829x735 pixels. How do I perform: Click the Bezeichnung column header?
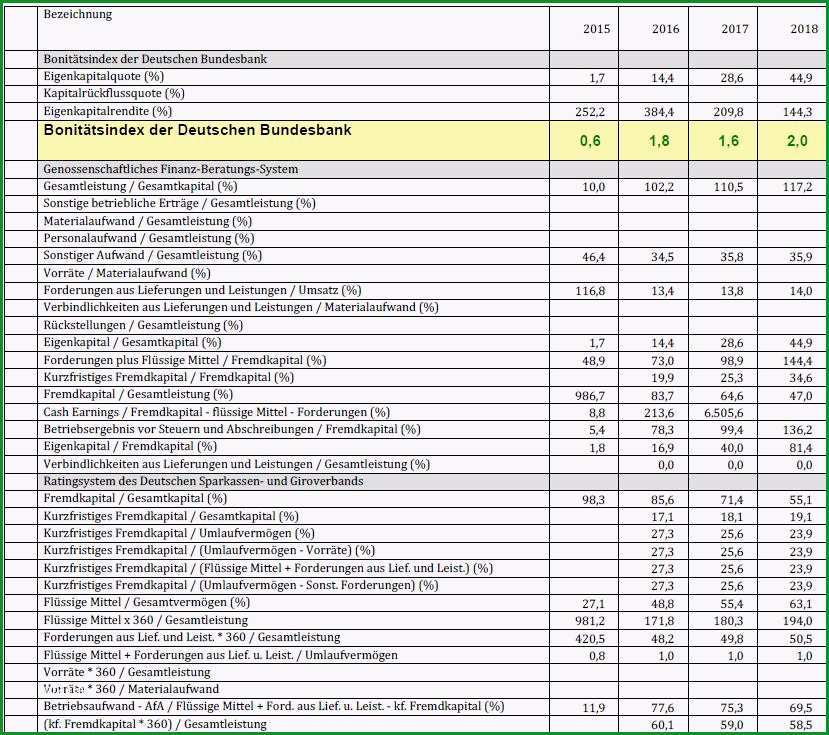(78, 14)
